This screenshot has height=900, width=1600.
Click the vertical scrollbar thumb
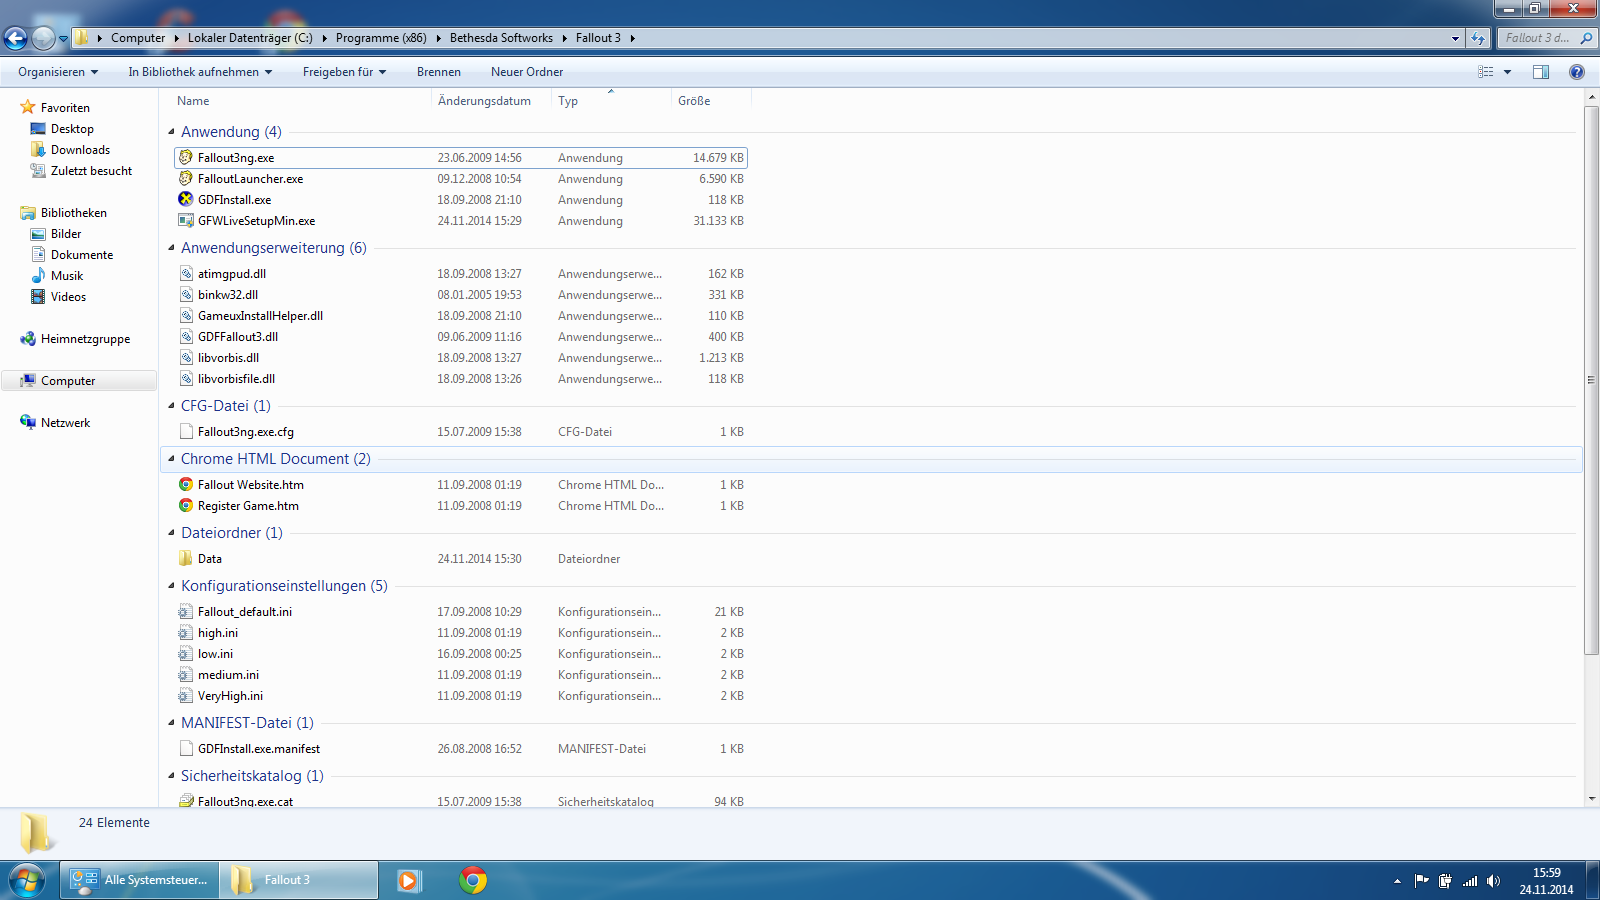coord(1591,380)
